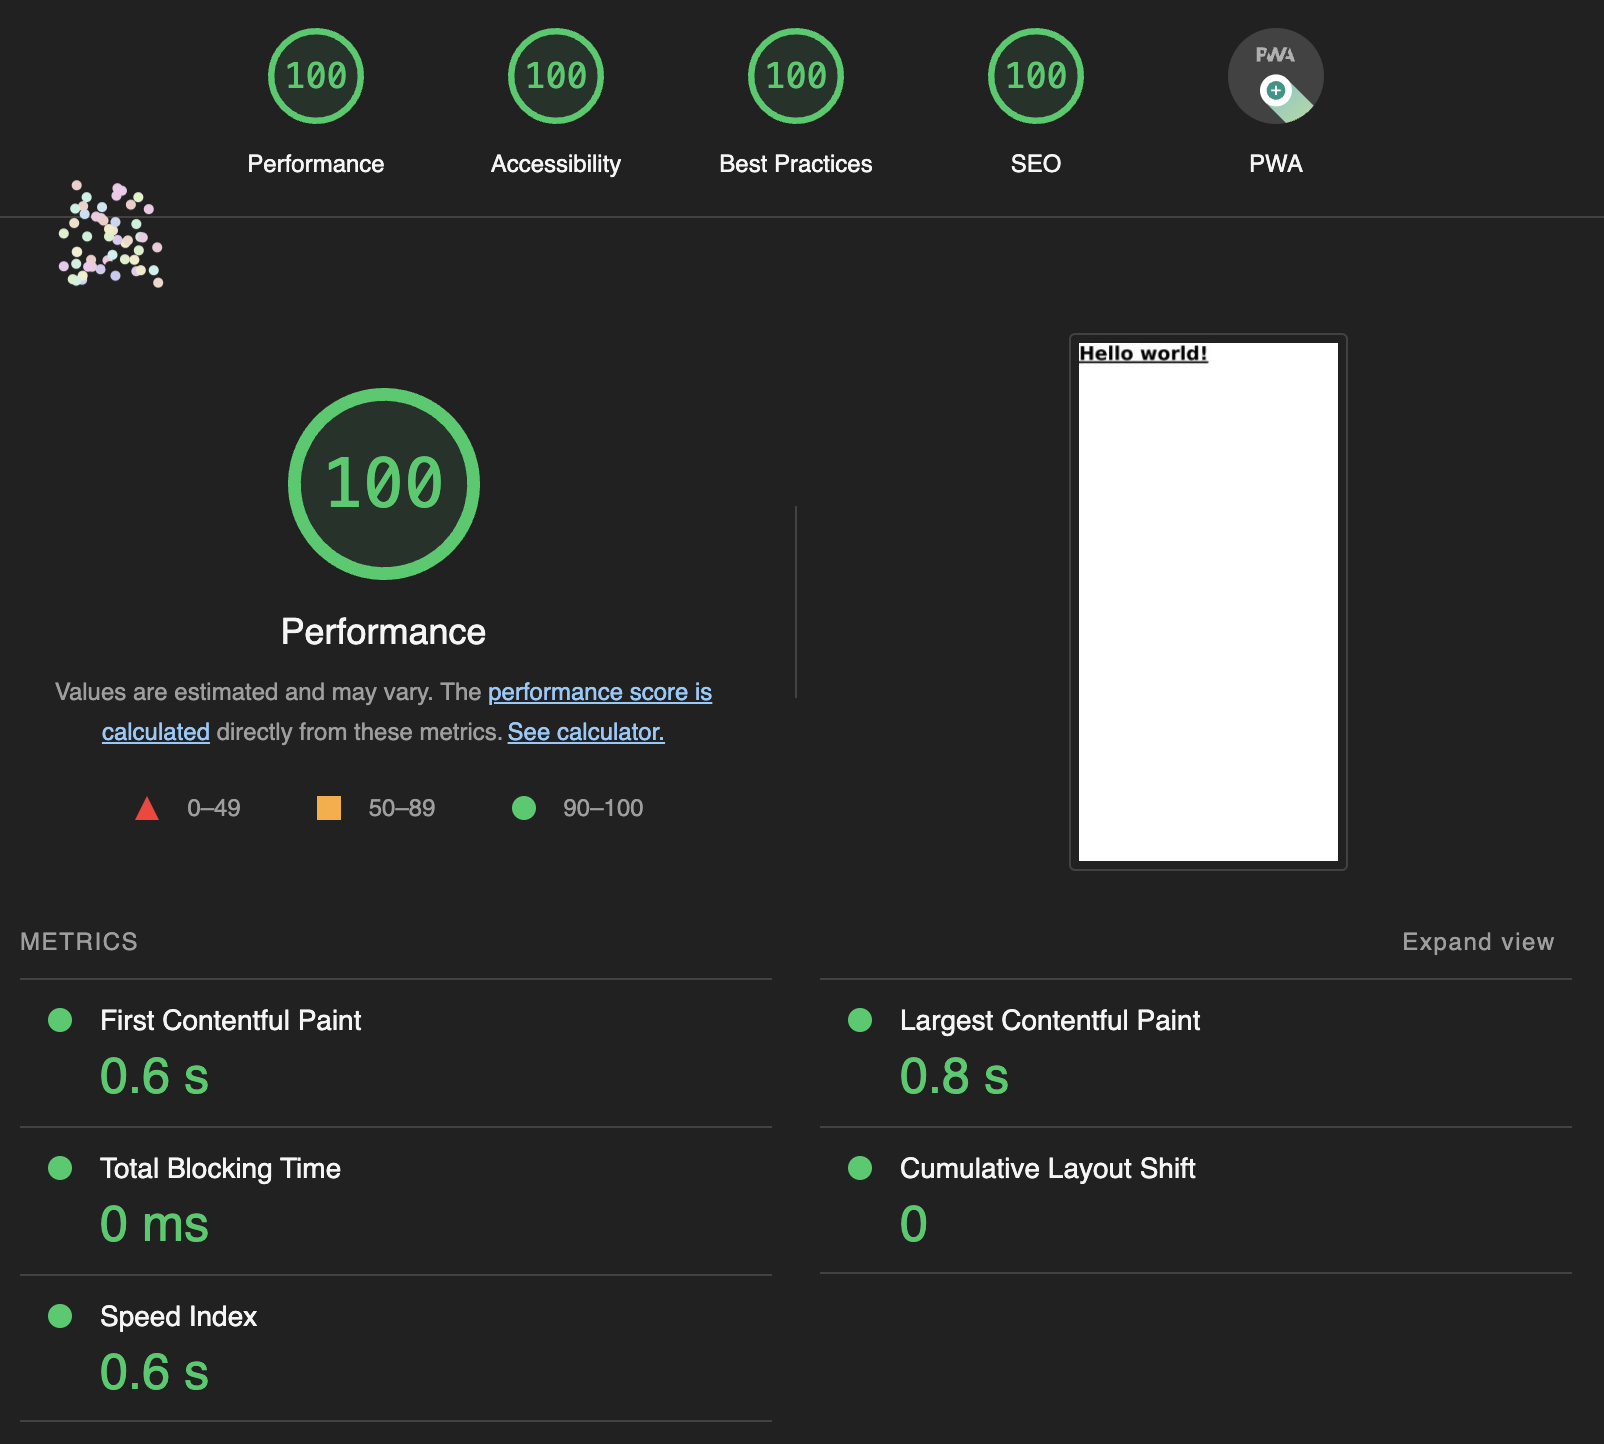This screenshot has width=1604, height=1444.
Task: Click the SEO score gauge
Action: 1035,75
